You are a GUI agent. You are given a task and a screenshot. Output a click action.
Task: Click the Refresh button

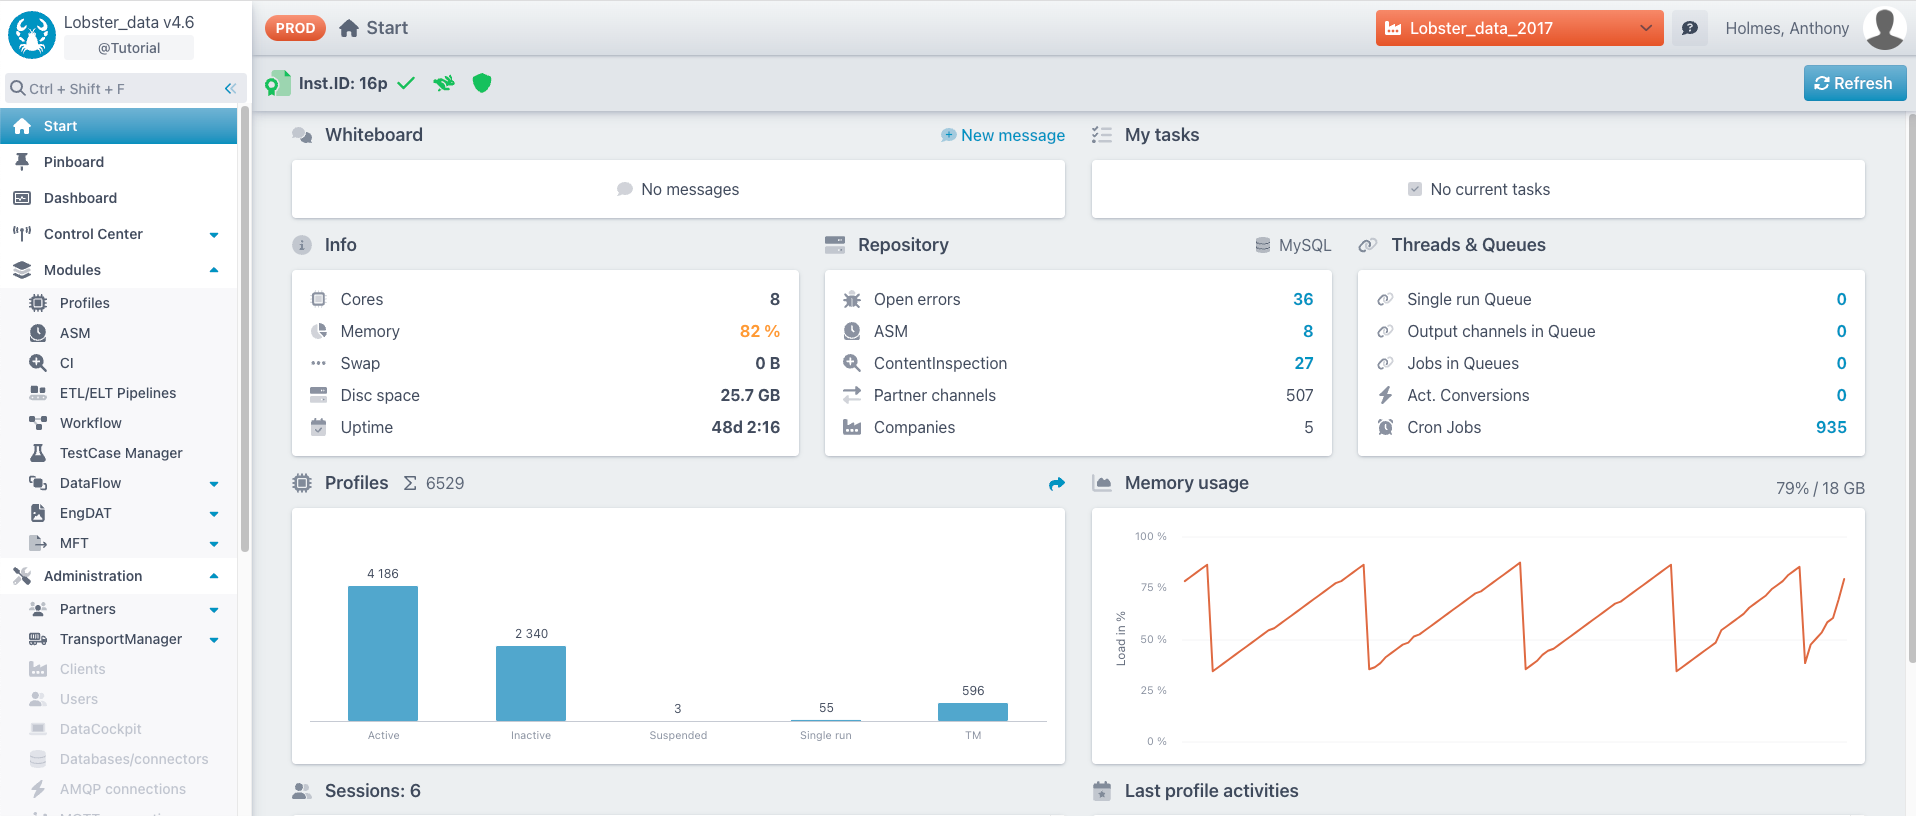tap(1854, 83)
